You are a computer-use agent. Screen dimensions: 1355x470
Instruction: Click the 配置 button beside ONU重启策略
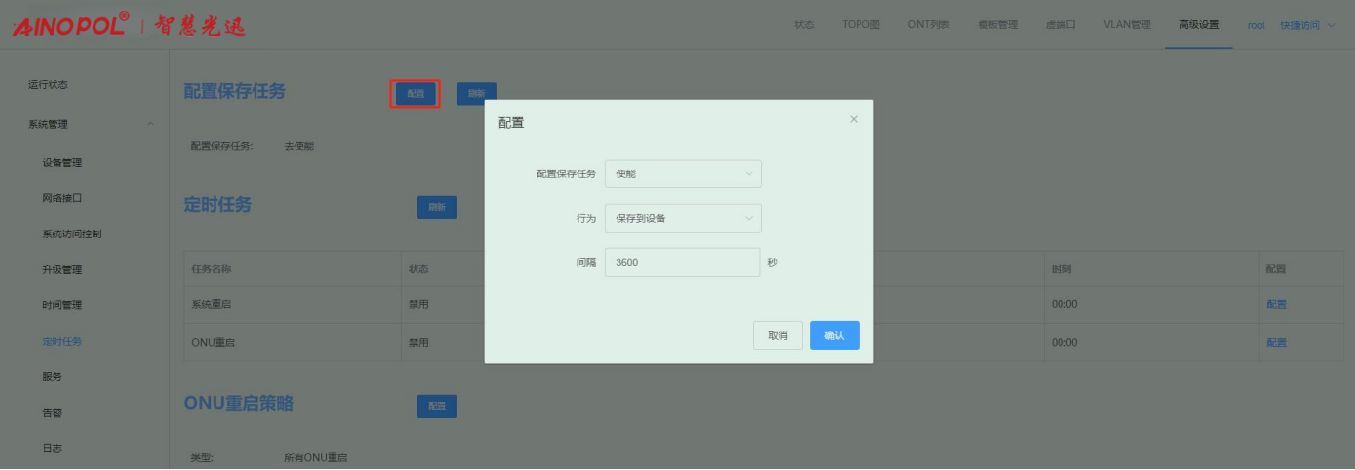click(436, 406)
